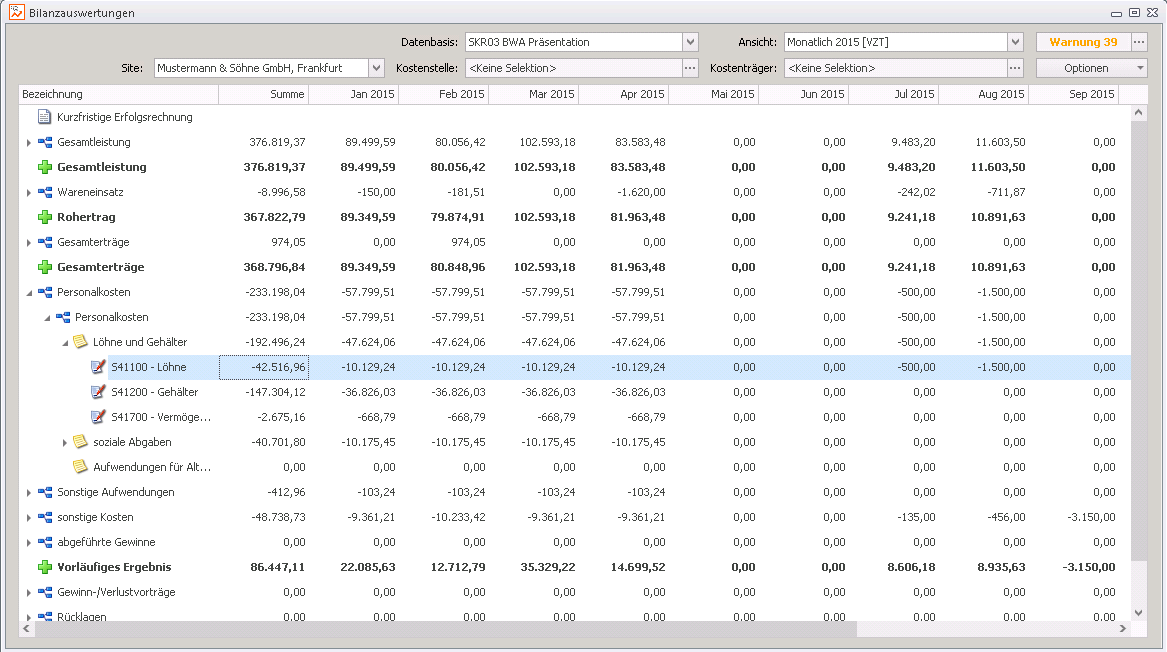
Task: Click the Bilanzauswertungen window icon in title bar
Action: [17, 13]
